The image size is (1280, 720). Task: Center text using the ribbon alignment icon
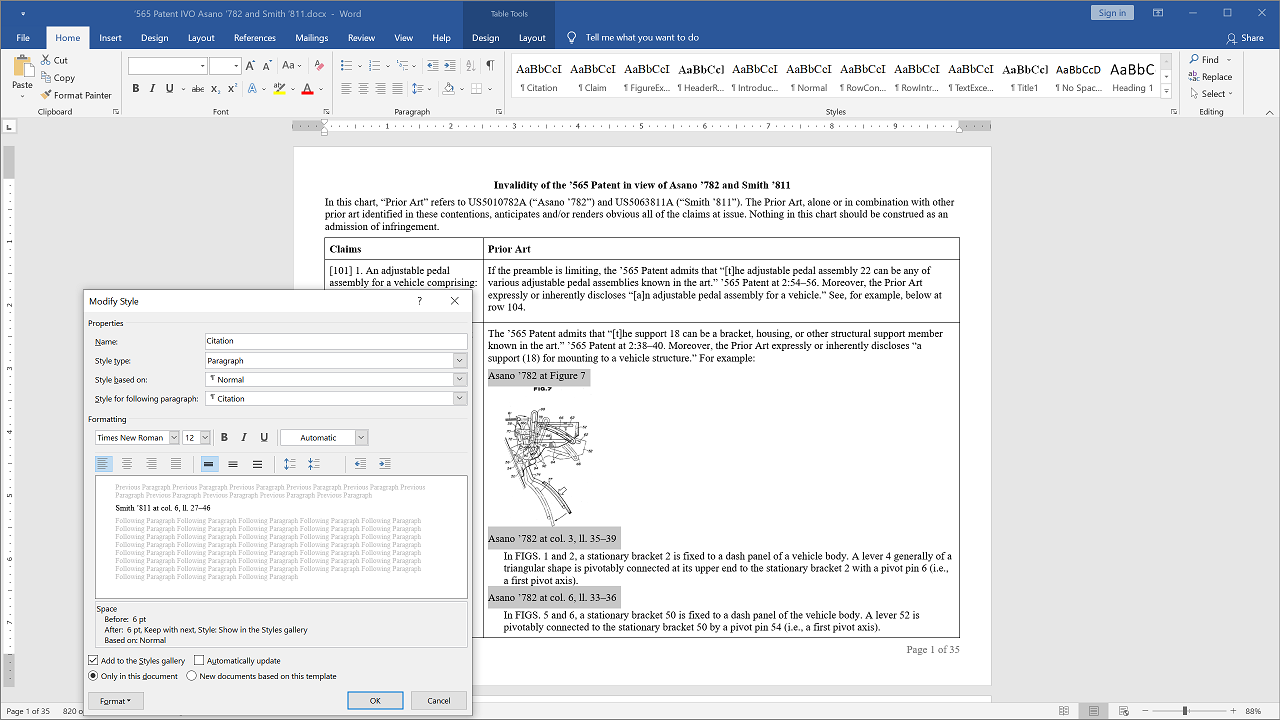[x=363, y=89]
